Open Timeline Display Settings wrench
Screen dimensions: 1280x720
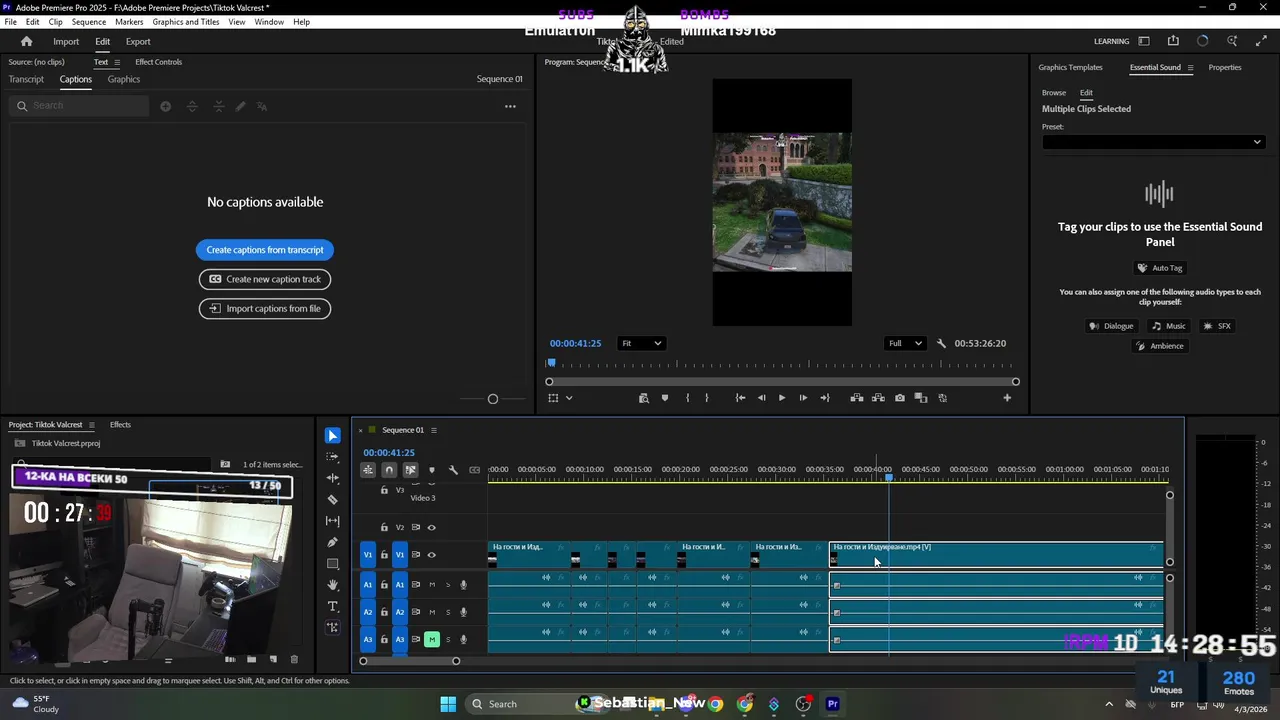click(x=453, y=470)
